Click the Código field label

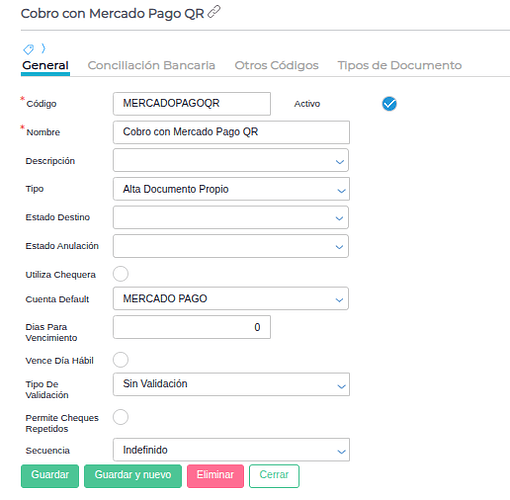[x=41, y=104]
